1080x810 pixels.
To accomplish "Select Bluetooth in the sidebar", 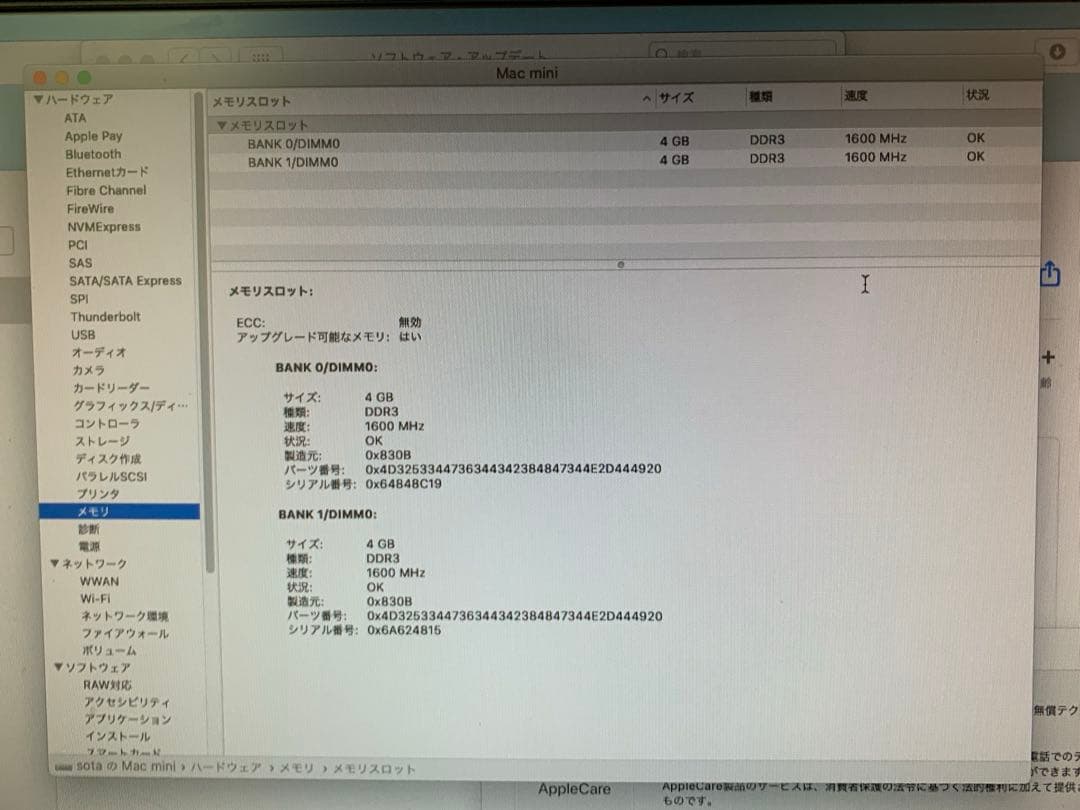I will pyautogui.click(x=92, y=154).
